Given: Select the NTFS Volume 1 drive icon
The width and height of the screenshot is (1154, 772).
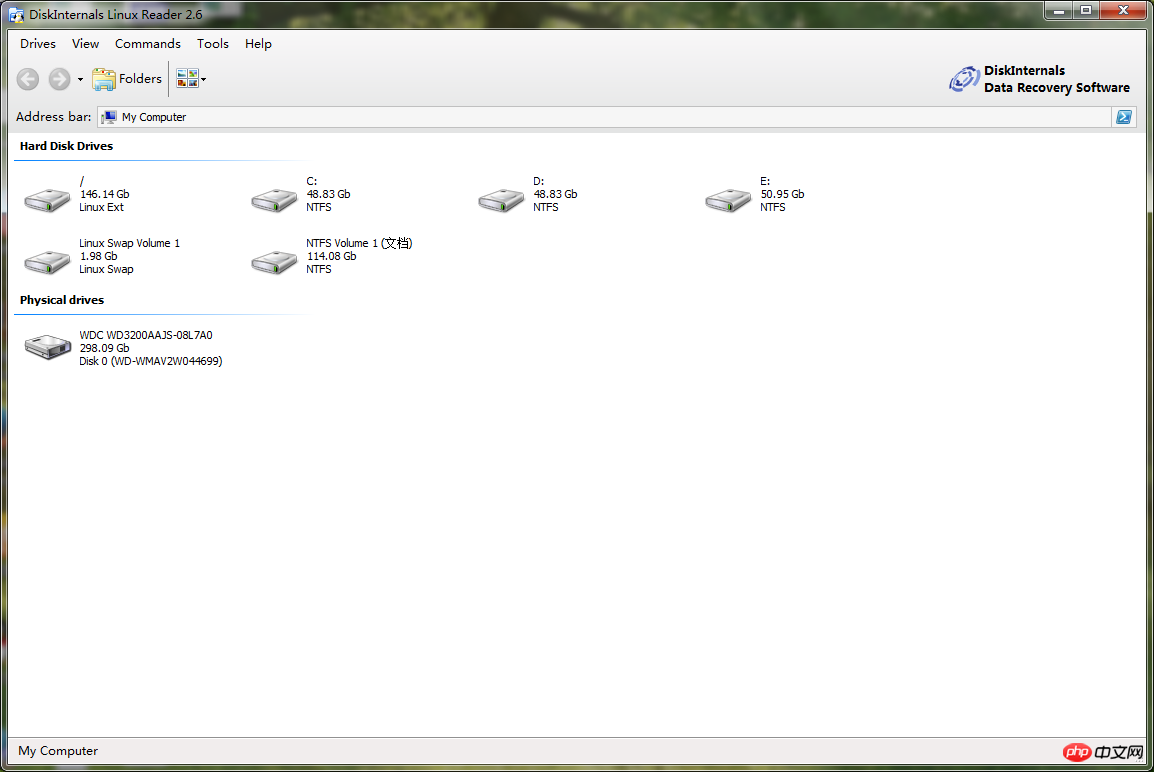Looking at the screenshot, I should pyautogui.click(x=275, y=262).
